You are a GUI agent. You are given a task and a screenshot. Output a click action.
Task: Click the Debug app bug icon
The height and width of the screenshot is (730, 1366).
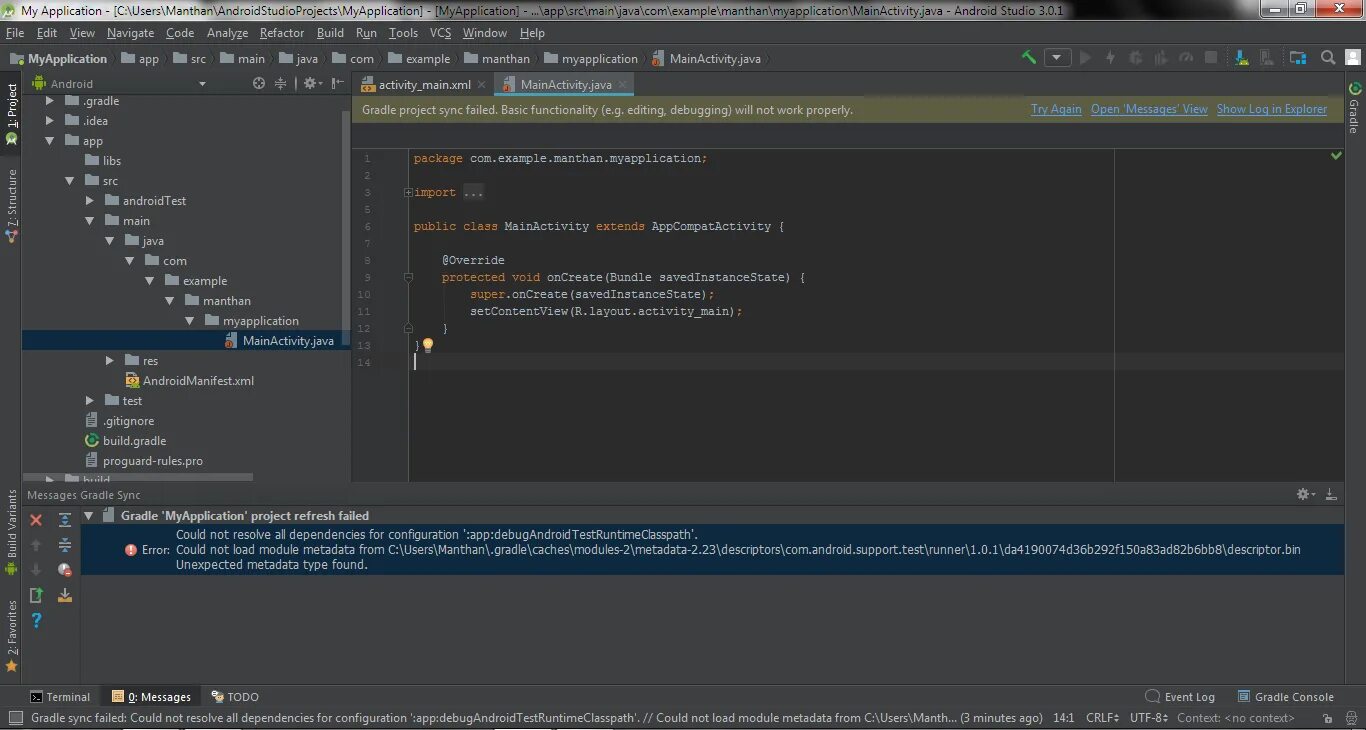tap(1136, 58)
